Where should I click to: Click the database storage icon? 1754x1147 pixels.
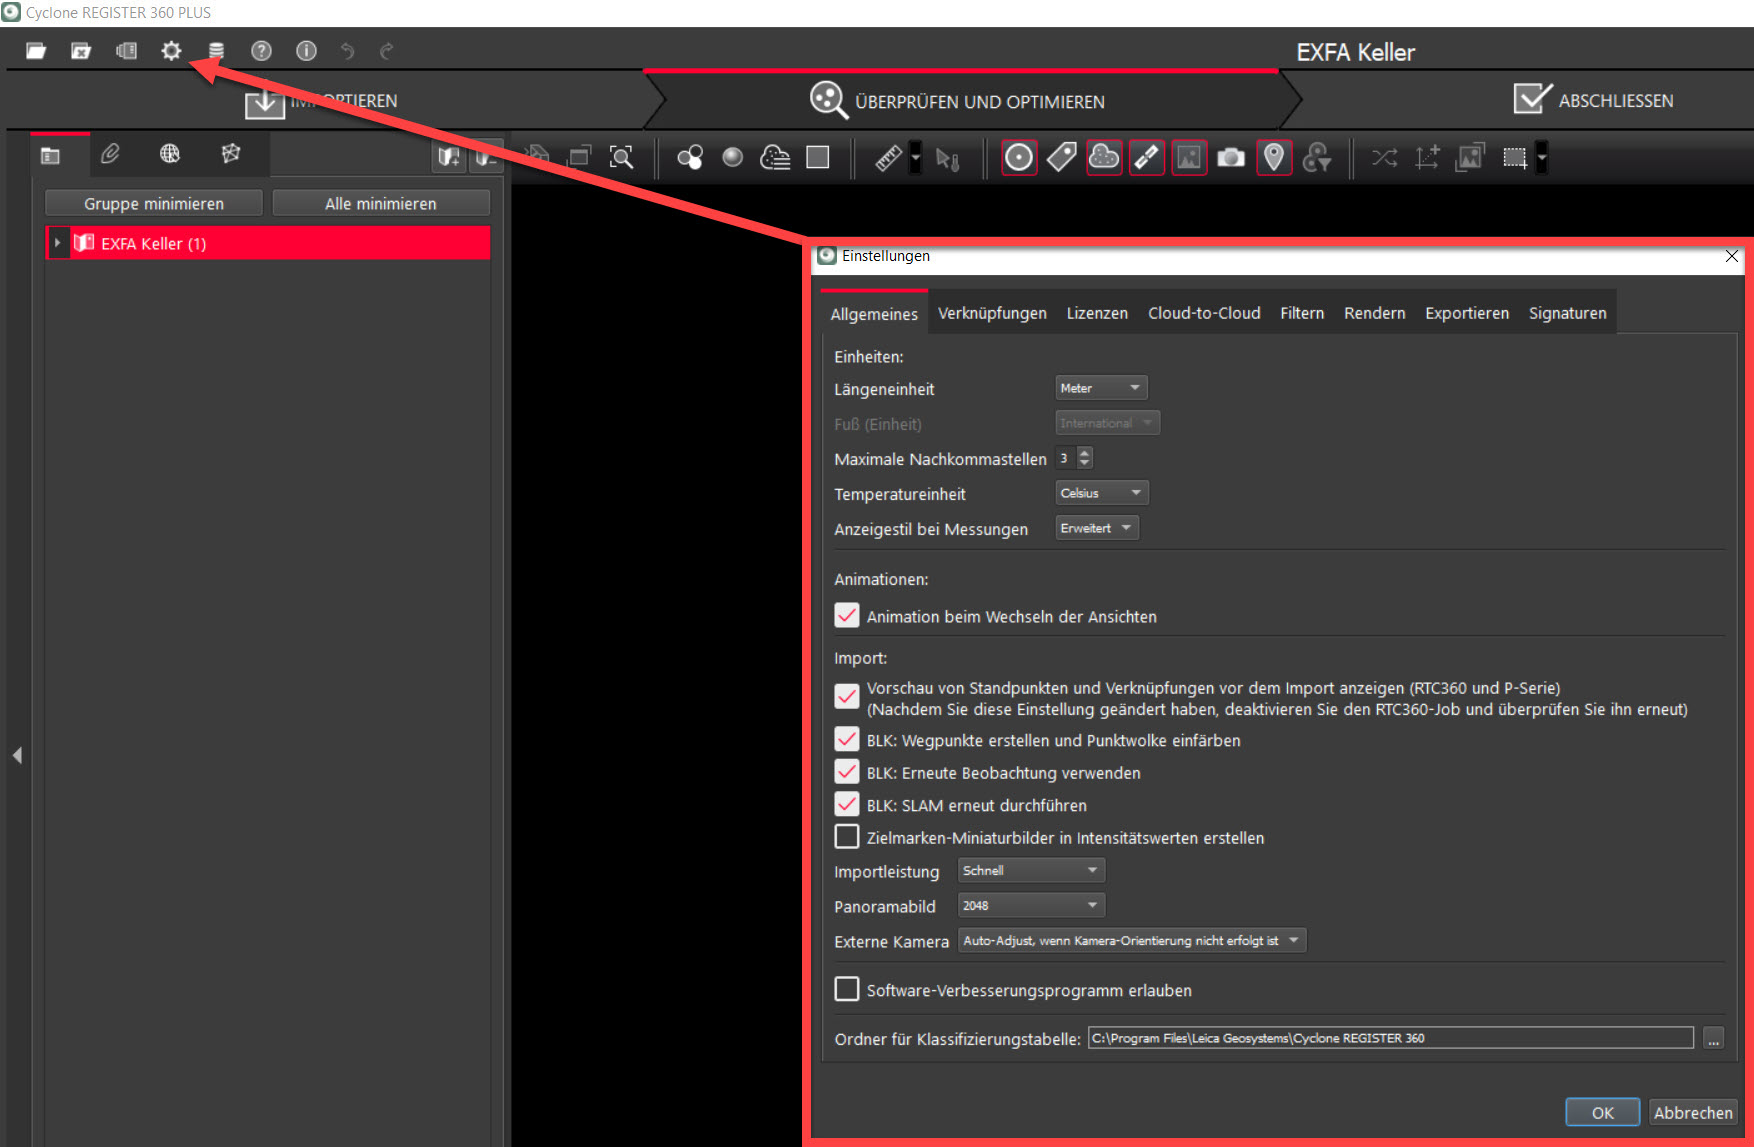pyautogui.click(x=216, y=51)
